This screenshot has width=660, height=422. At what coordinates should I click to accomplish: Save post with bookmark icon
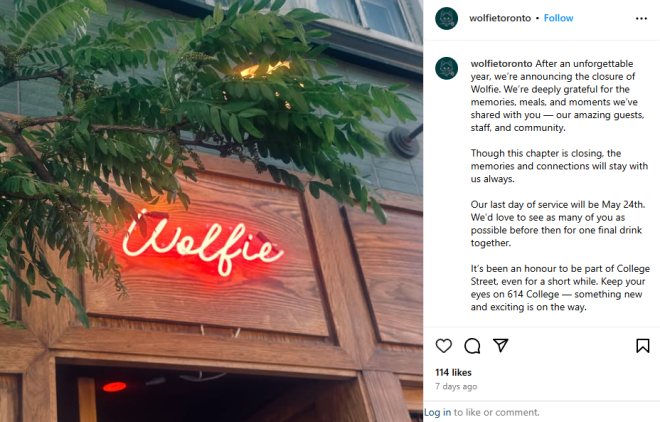pyautogui.click(x=642, y=346)
